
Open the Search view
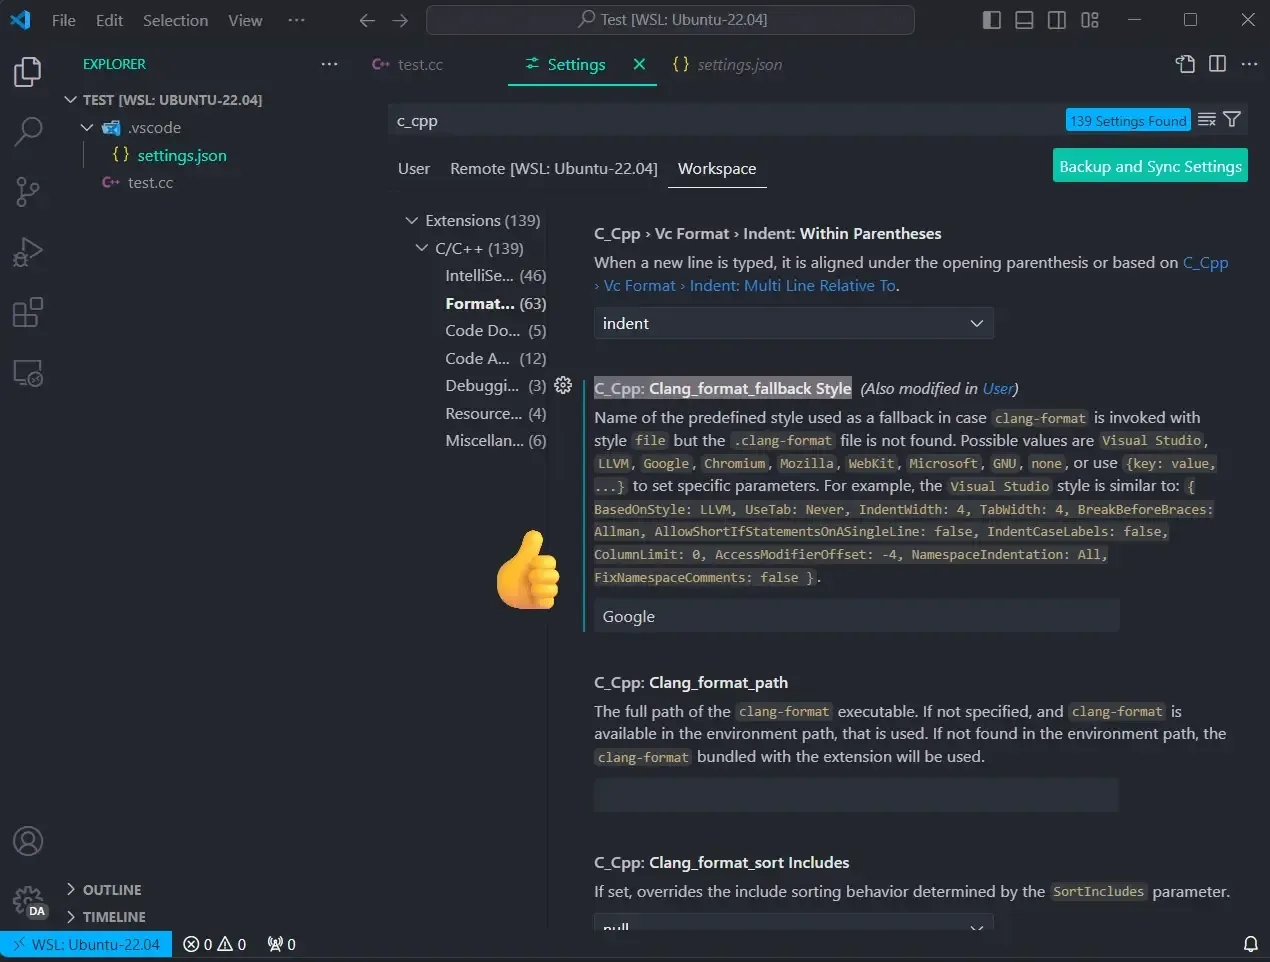point(28,131)
